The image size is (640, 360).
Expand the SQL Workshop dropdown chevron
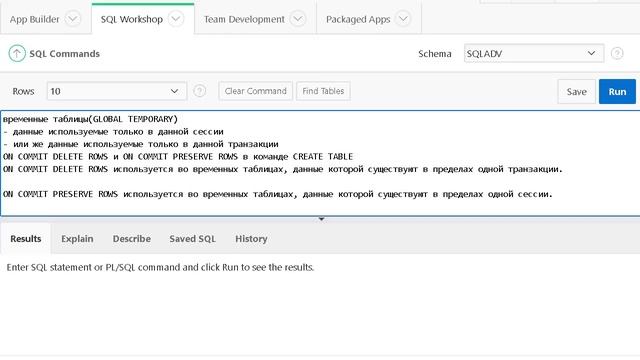point(176,19)
